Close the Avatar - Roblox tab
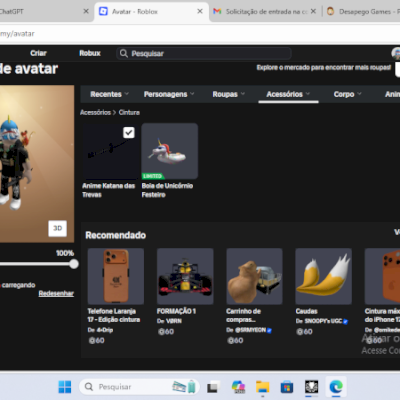This screenshot has height=400, width=400. pyautogui.click(x=200, y=11)
